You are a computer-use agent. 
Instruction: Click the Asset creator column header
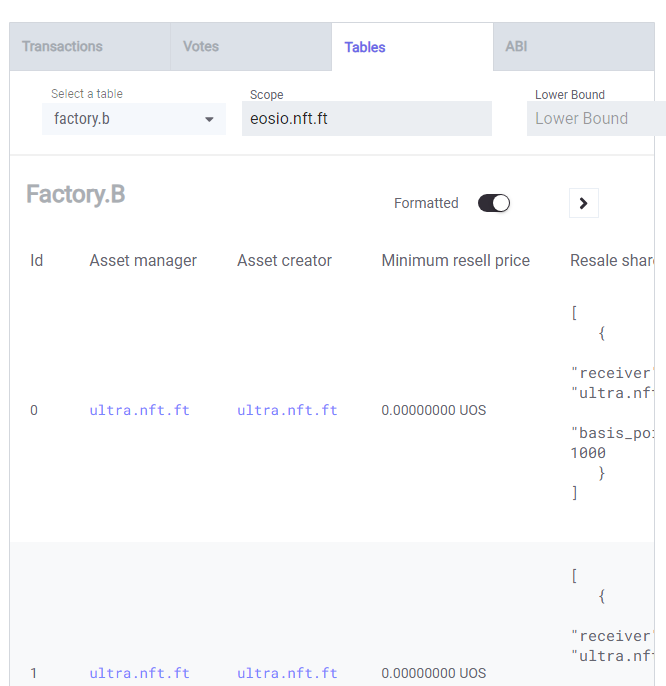[284, 261]
